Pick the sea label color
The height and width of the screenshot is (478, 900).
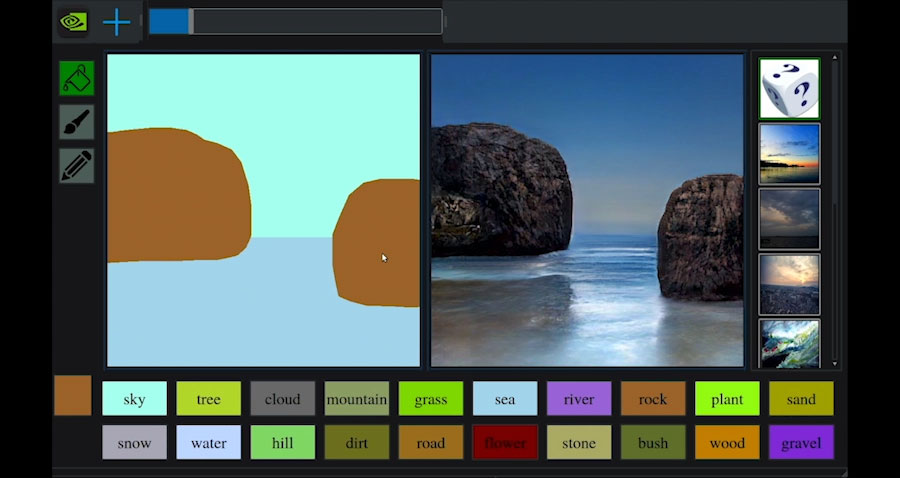pos(504,399)
